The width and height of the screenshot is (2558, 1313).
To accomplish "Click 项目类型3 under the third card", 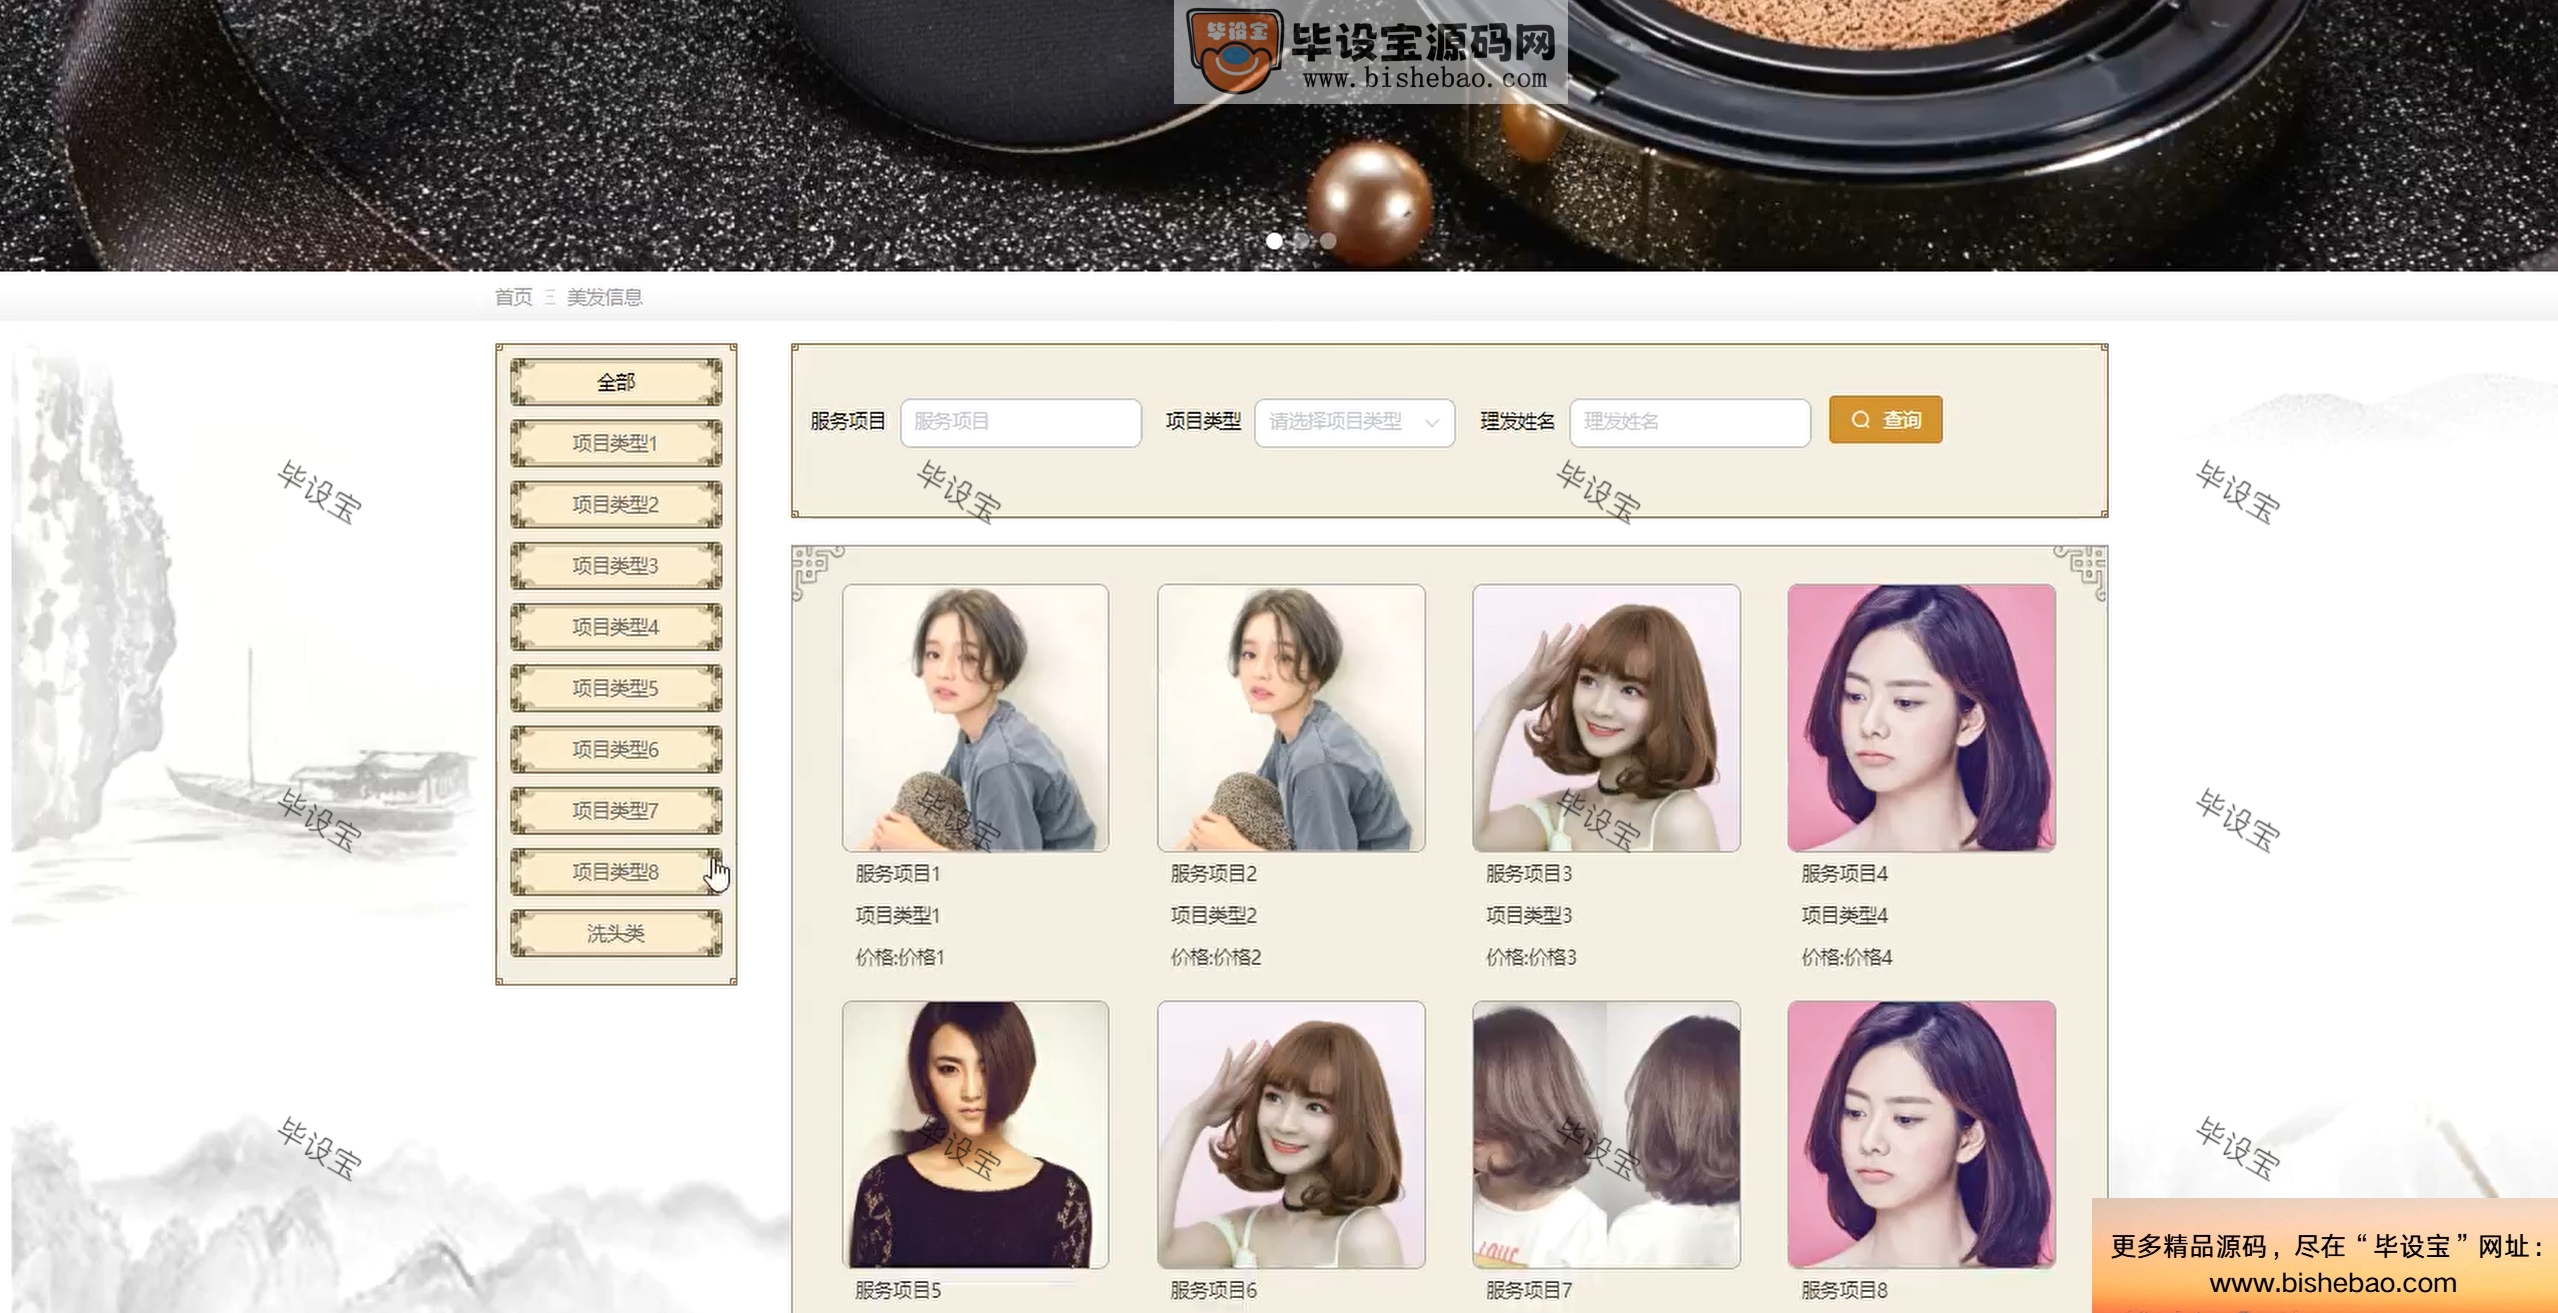I will click(x=1529, y=915).
